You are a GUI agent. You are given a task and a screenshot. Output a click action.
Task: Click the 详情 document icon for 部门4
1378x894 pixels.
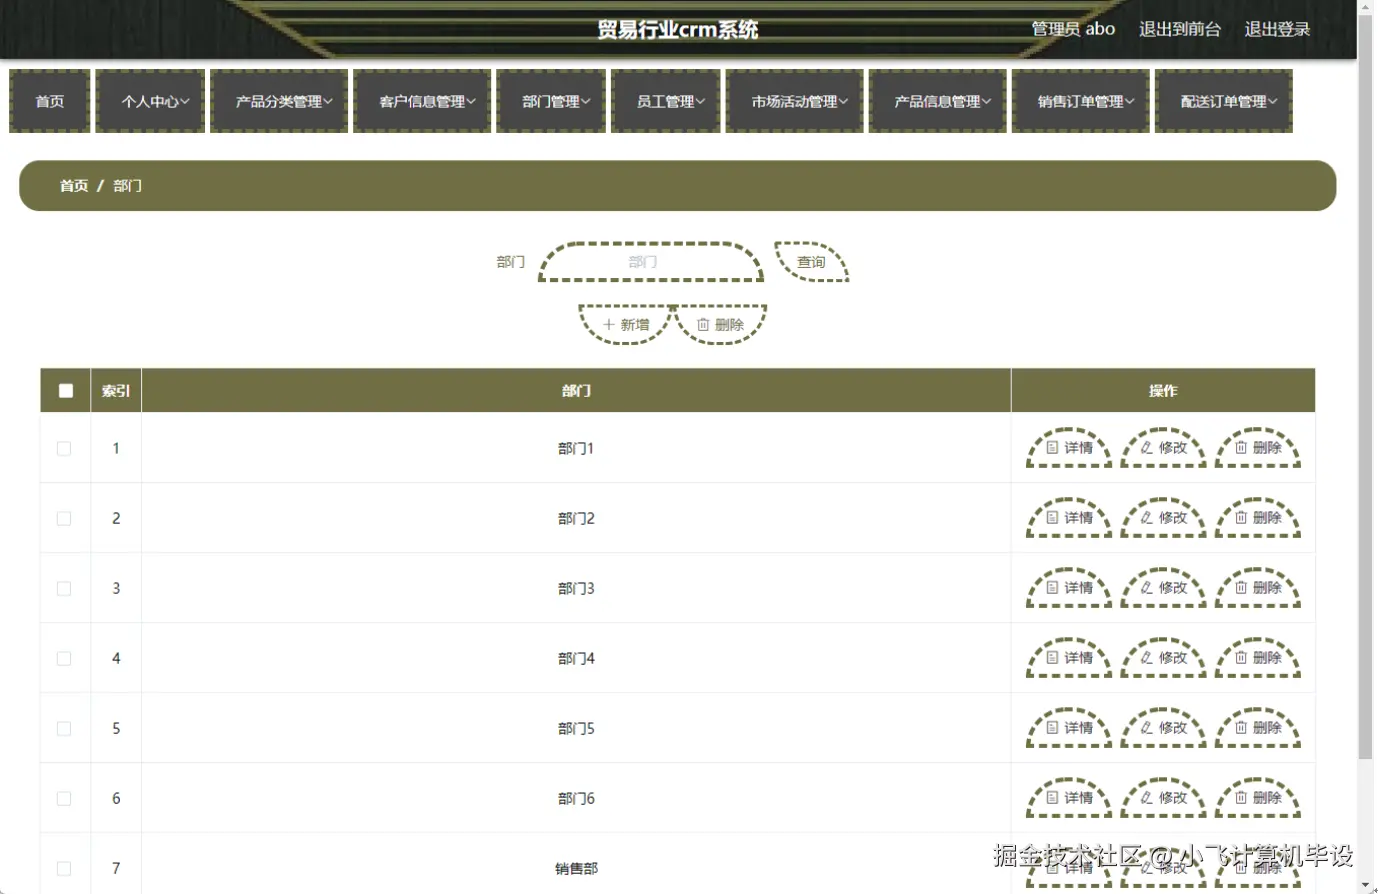[1052, 658]
